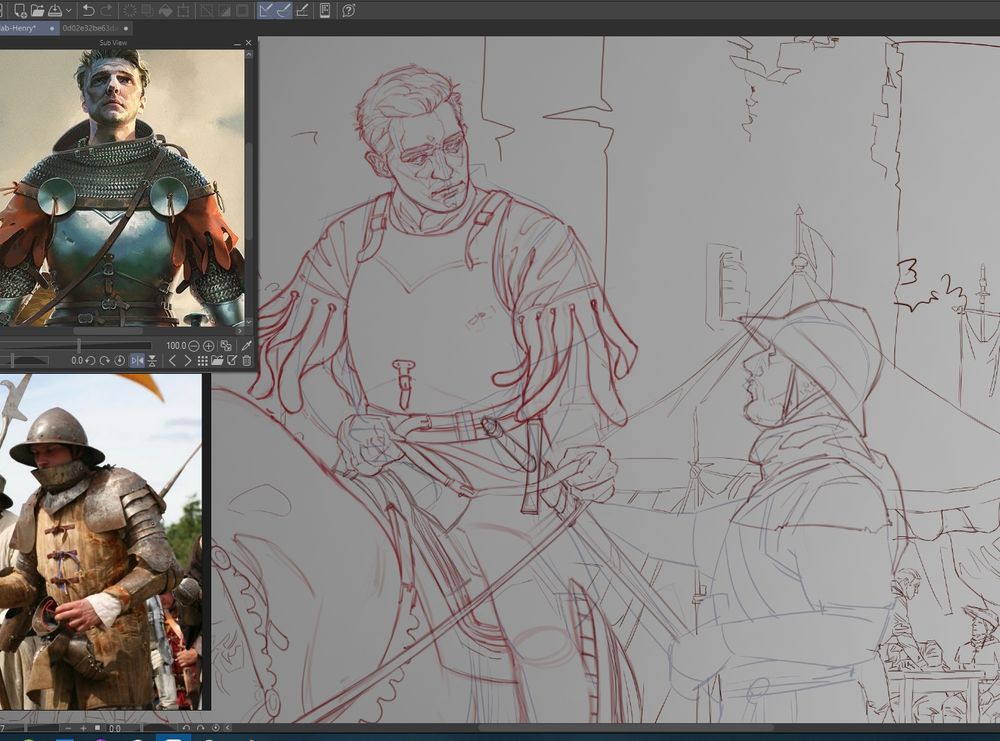Screen dimensions: 1000x741
Task: Click the Sub View horizontal scrollbar
Action: (x=108, y=331)
